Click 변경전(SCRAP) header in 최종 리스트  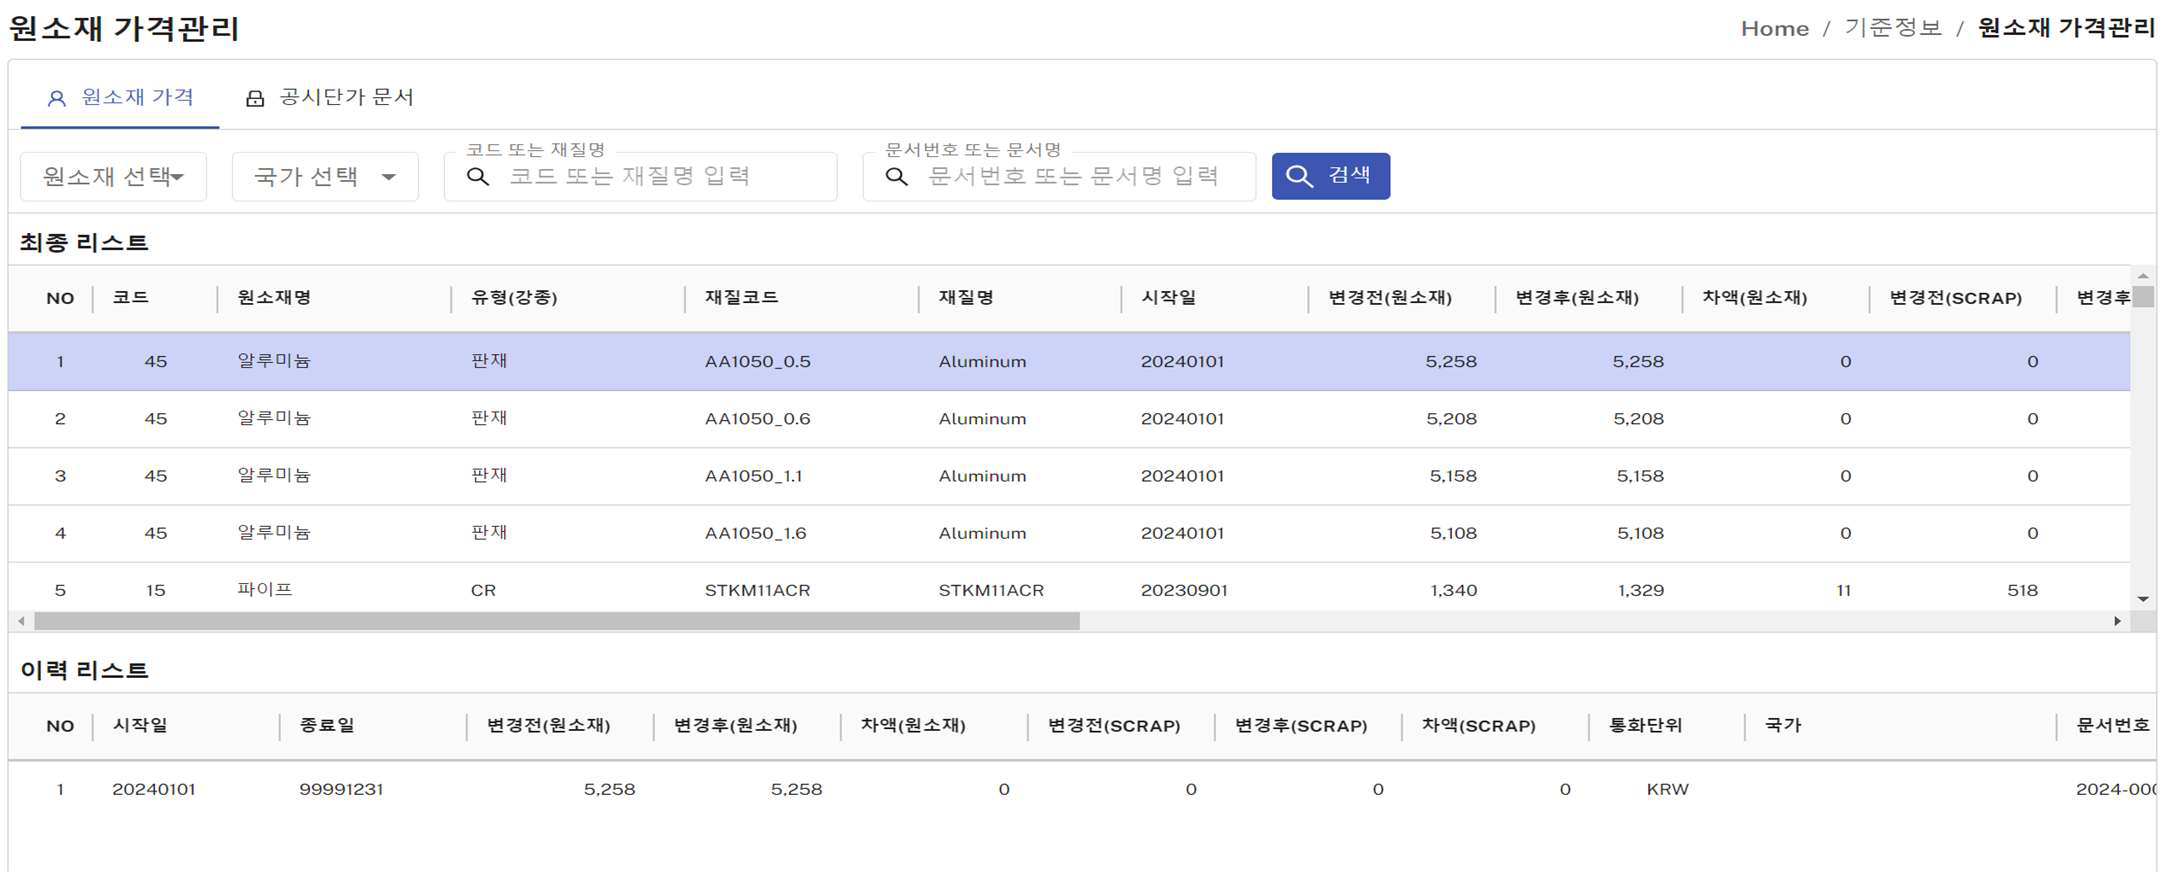tap(1956, 298)
